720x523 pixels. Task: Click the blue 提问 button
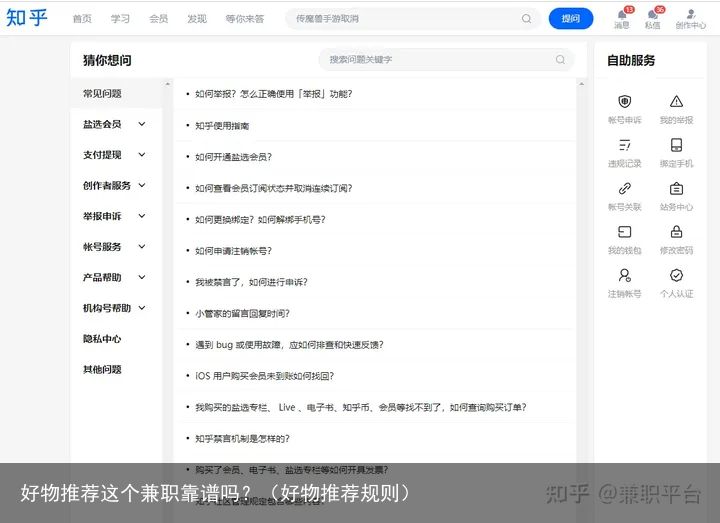tap(571, 18)
